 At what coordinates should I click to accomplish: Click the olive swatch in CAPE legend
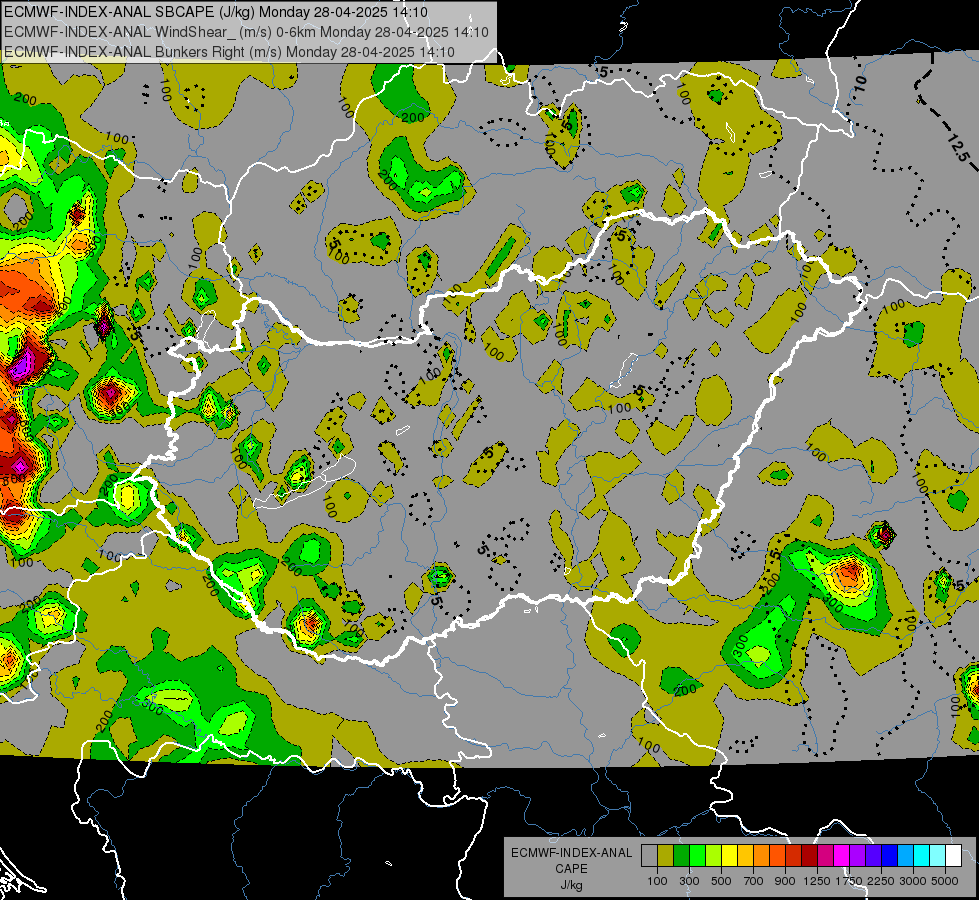coord(666,856)
